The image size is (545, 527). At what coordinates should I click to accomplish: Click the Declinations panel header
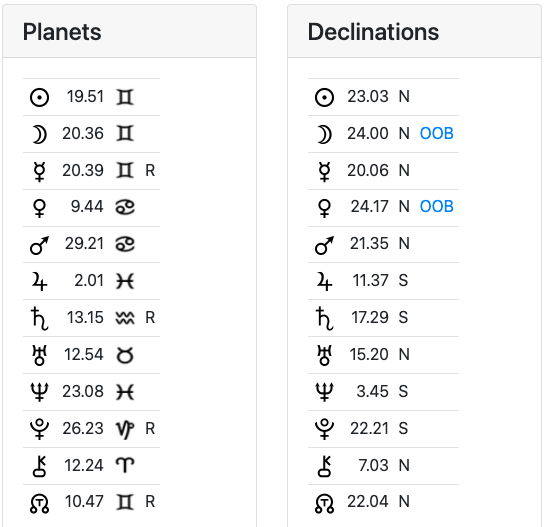[414, 31]
